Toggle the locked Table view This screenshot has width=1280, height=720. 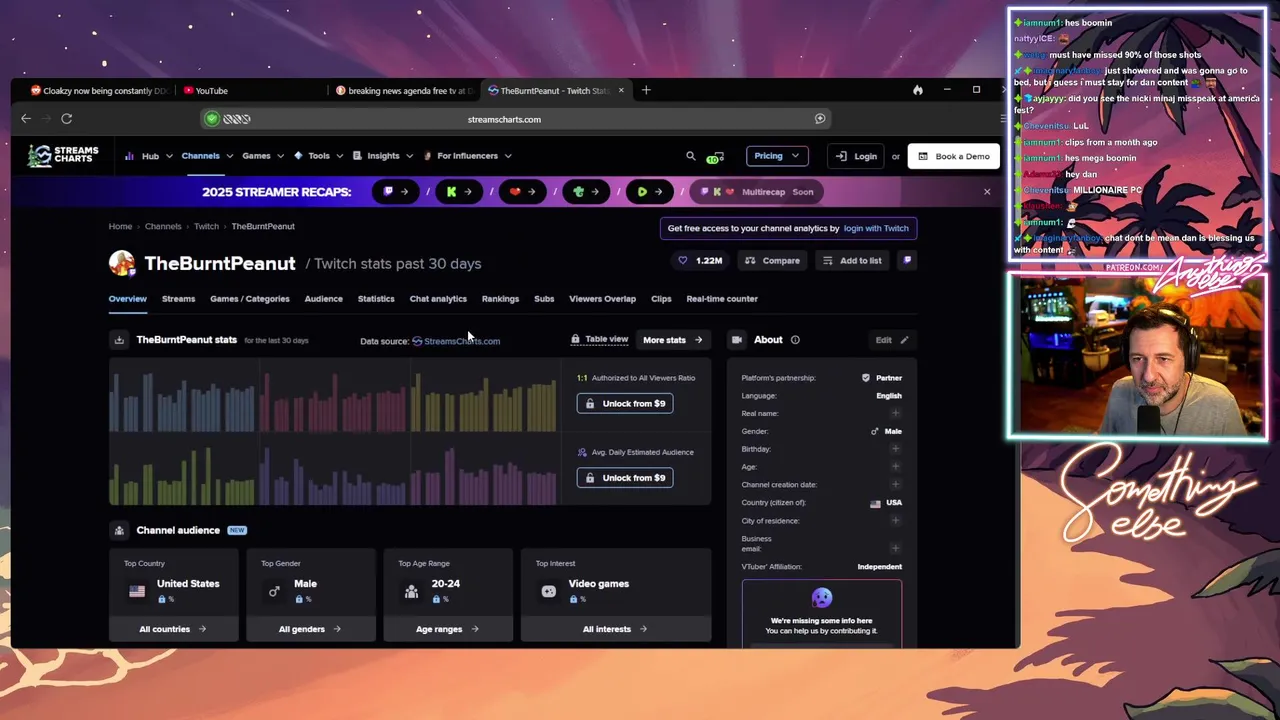pos(599,339)
